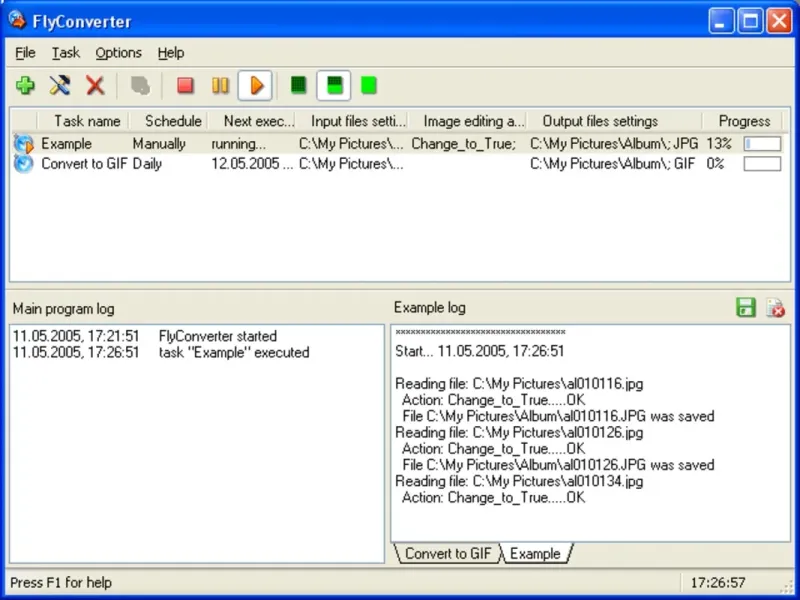Minimize the FlyConverter window
800x600 pixels.
721,21
